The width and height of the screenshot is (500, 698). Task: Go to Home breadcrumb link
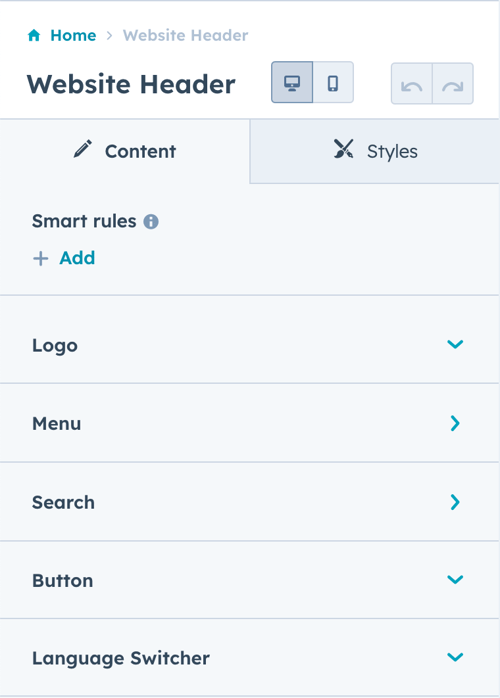[x=73, y=35]
